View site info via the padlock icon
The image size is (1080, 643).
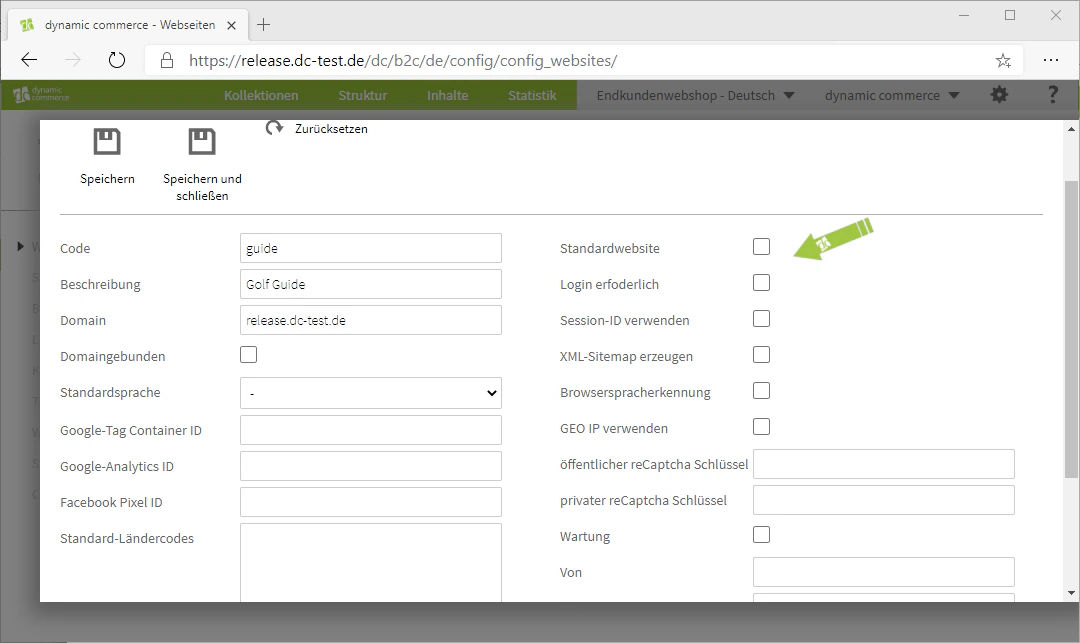[x=167, y=61]
